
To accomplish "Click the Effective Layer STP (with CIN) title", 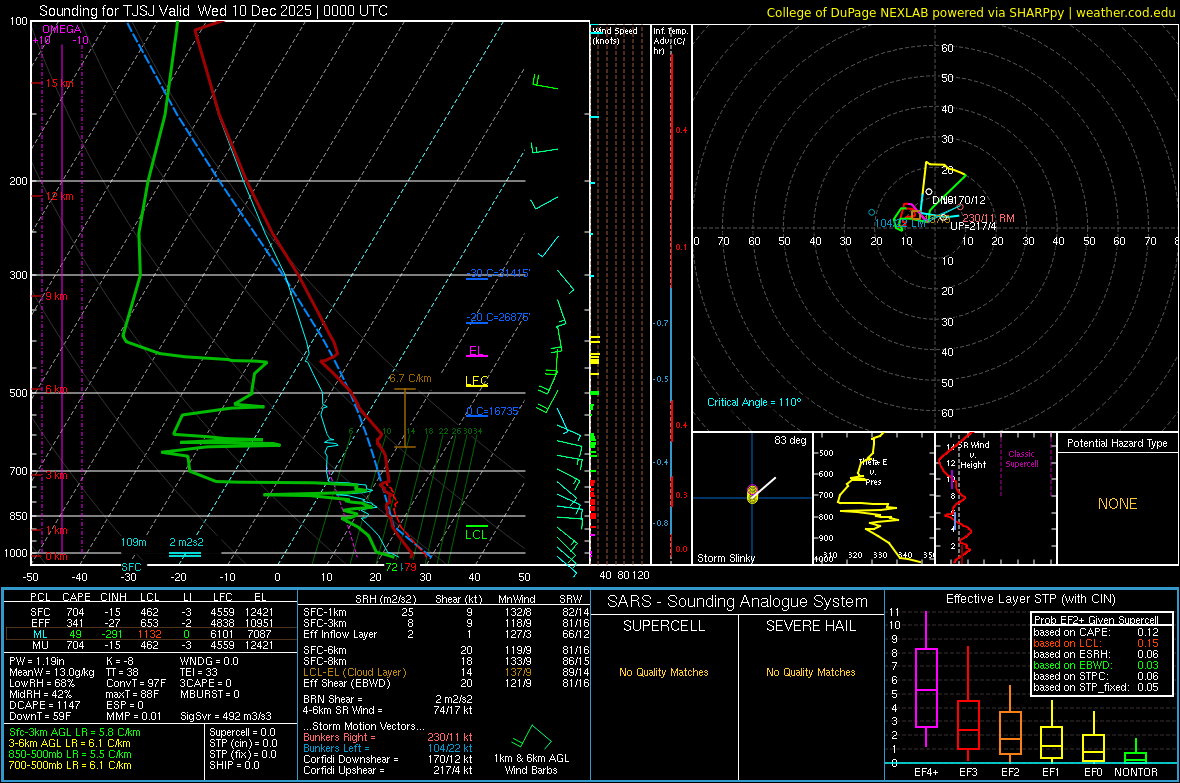I will [x=1030, y=599].
